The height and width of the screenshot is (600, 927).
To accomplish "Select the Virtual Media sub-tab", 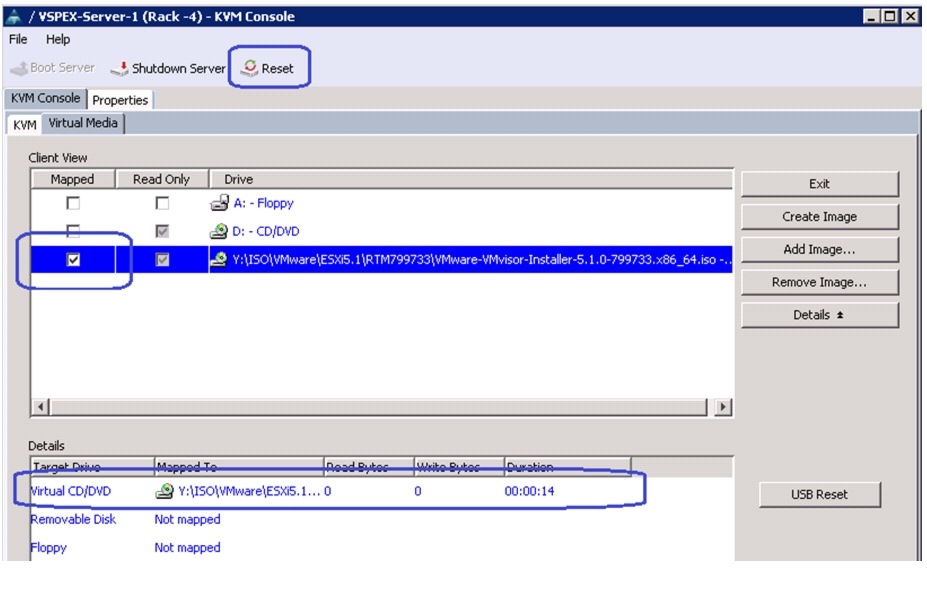I will [83, 123].
